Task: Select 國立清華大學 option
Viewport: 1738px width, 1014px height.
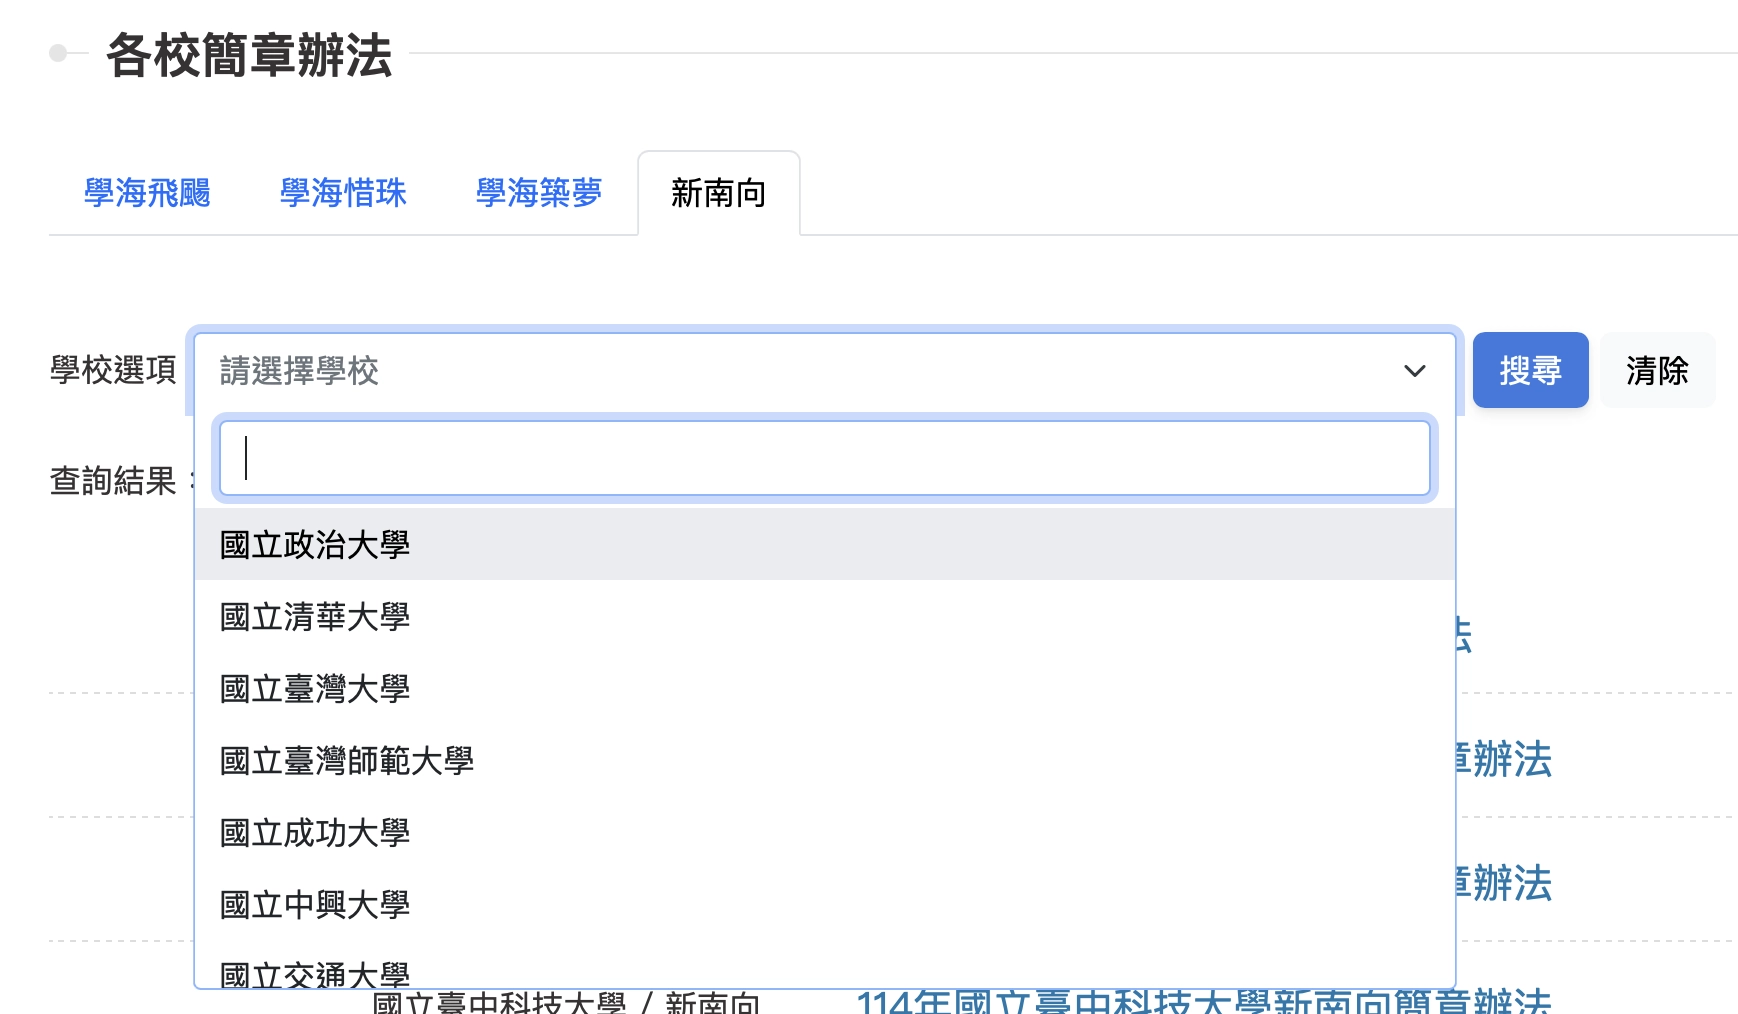Action: pyautogui.click(x=315, y=617)
